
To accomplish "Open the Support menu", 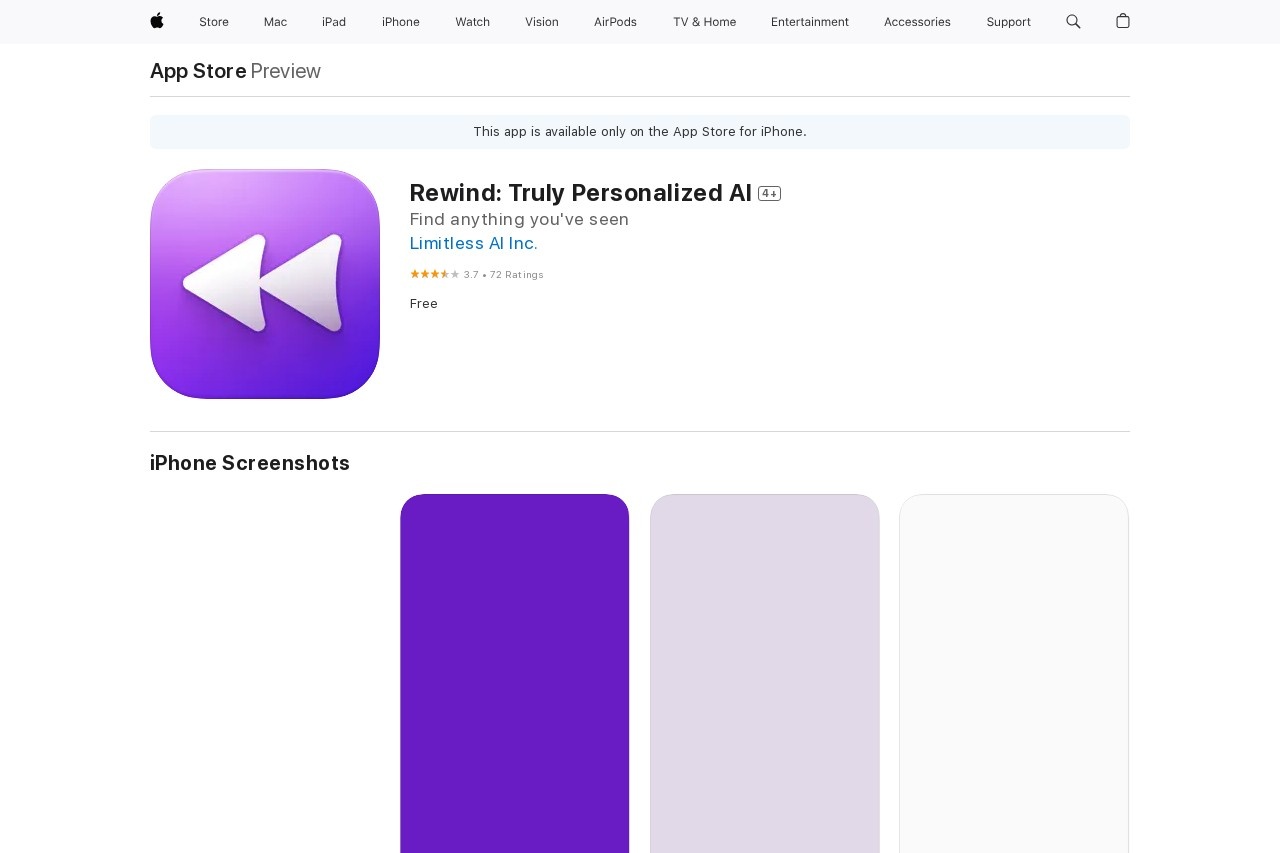I will pyautogui.click(x=1008, y=22).
